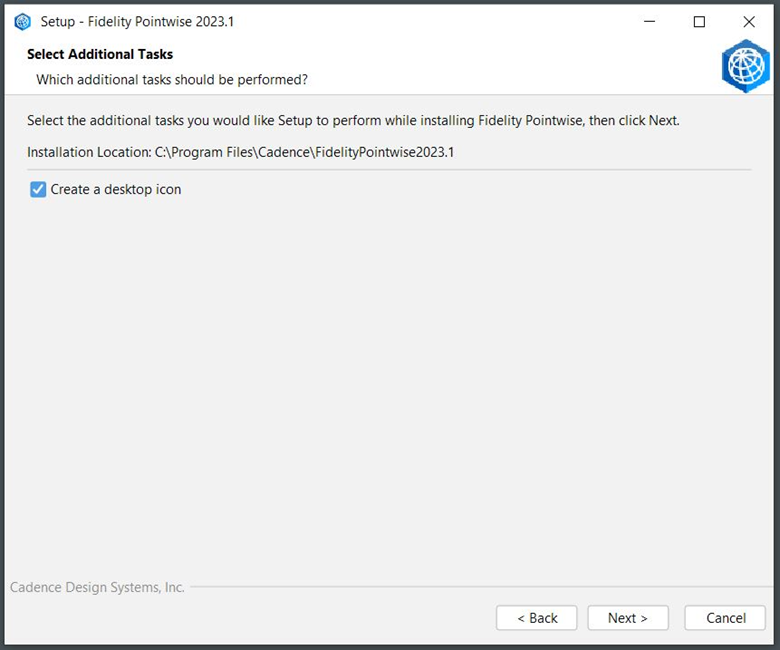The image size is (780, 650).
Task: Minimize the Setup window
Action: pyautogui.click(x=649, y=22)
